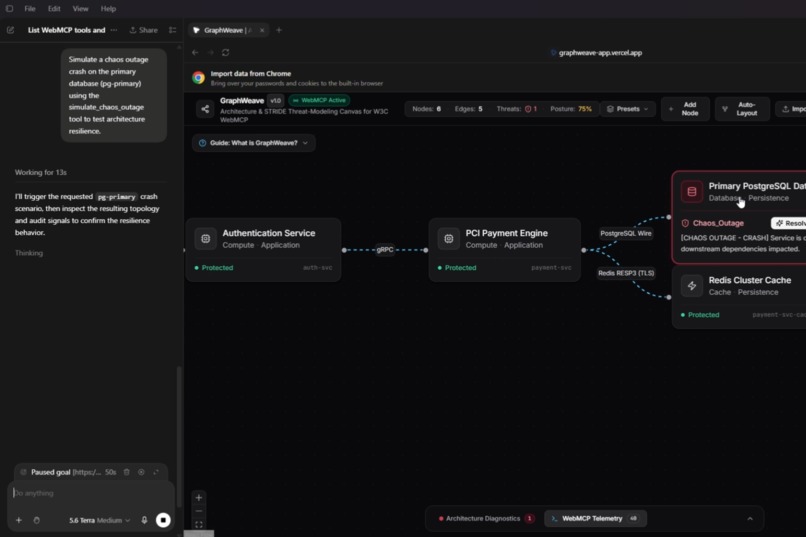The height and width of the screenshot is (537, 806).
Task: Go back in the built-in browser
Action: click(x=195, y=52)
